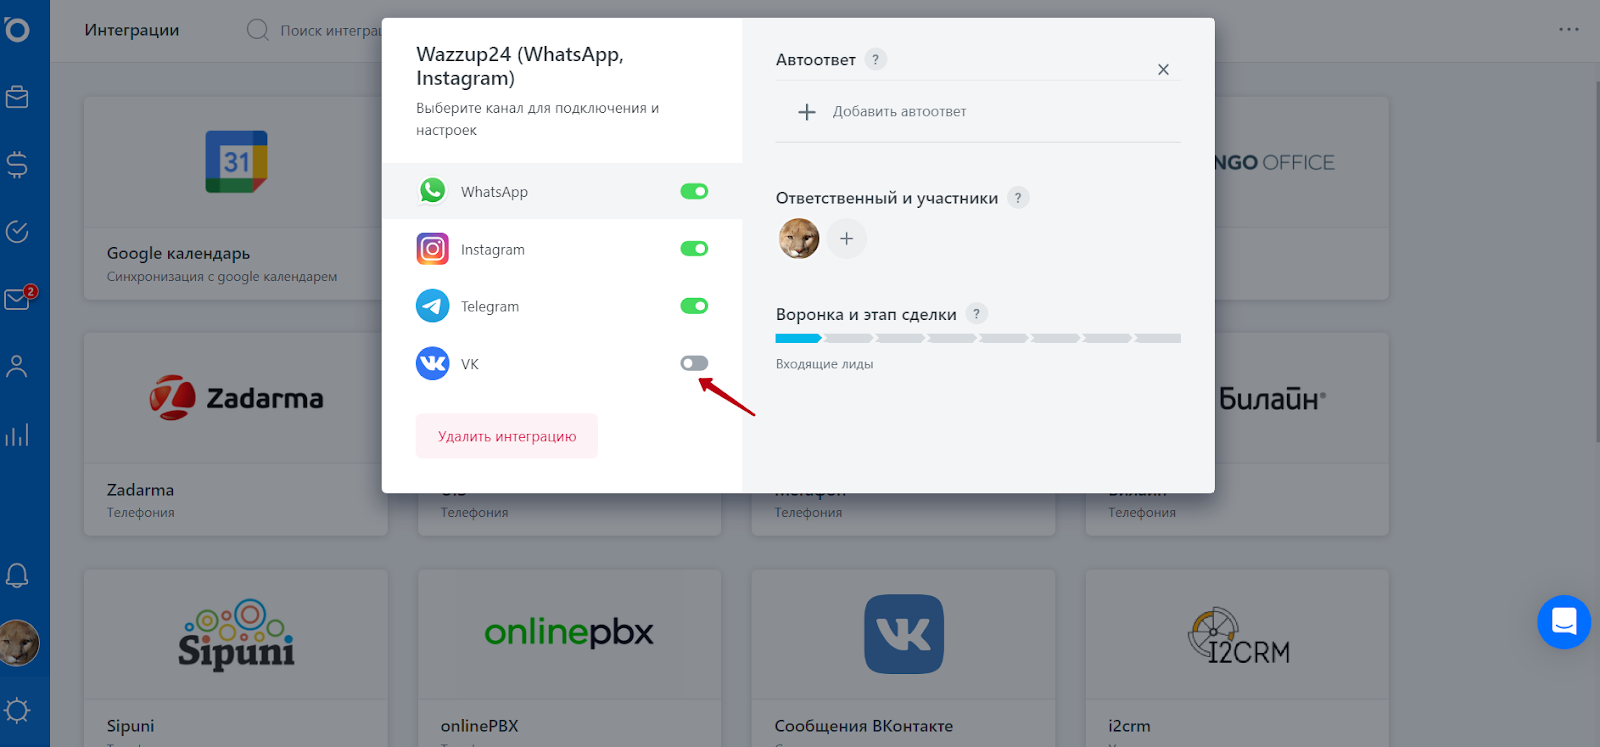
Task: Open the sidebar settings gear icon
Action: pyautogui.click(x=17, y=711)
